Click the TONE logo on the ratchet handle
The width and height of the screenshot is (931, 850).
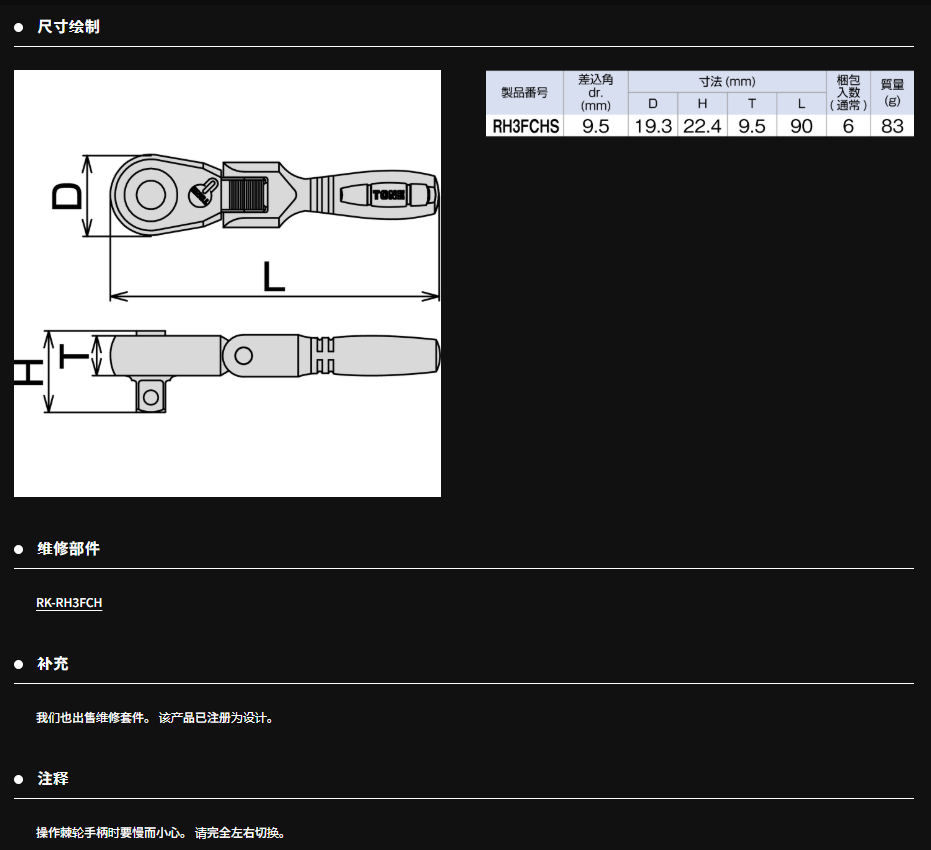pyautogui.click(x=387, y=196)
